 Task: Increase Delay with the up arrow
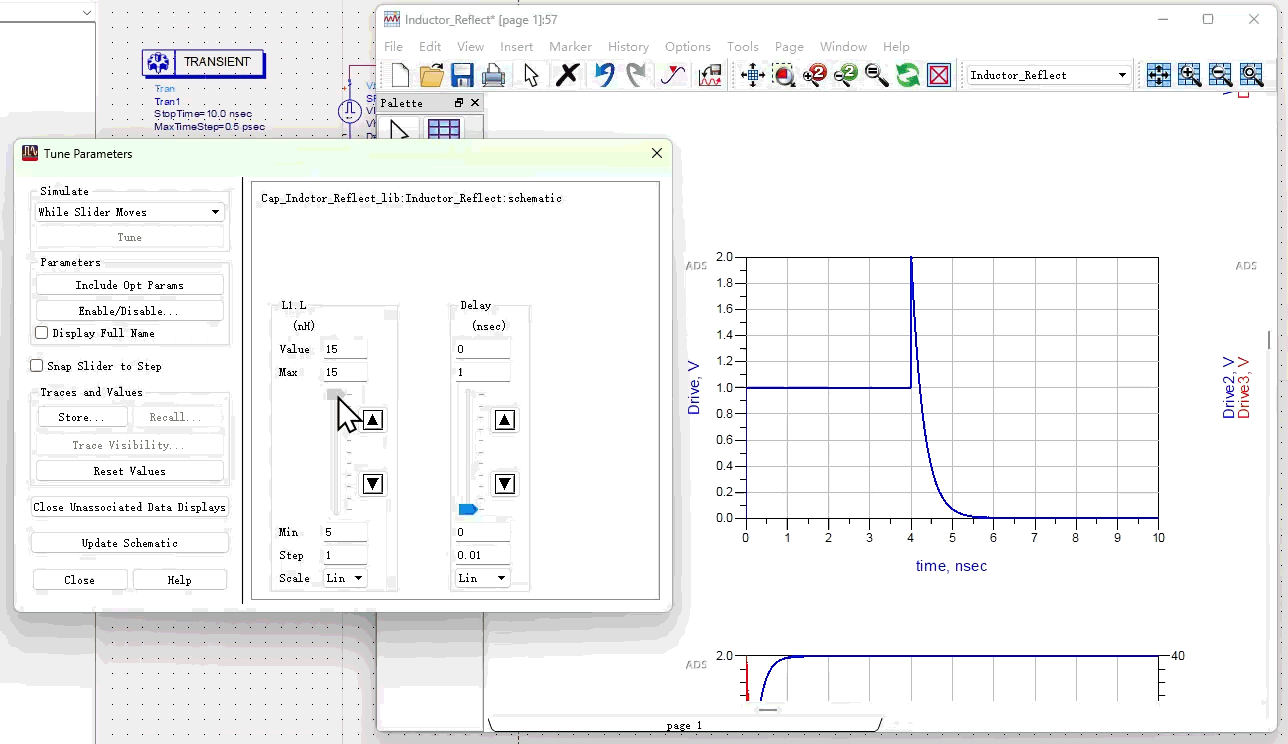pos(505,420)
